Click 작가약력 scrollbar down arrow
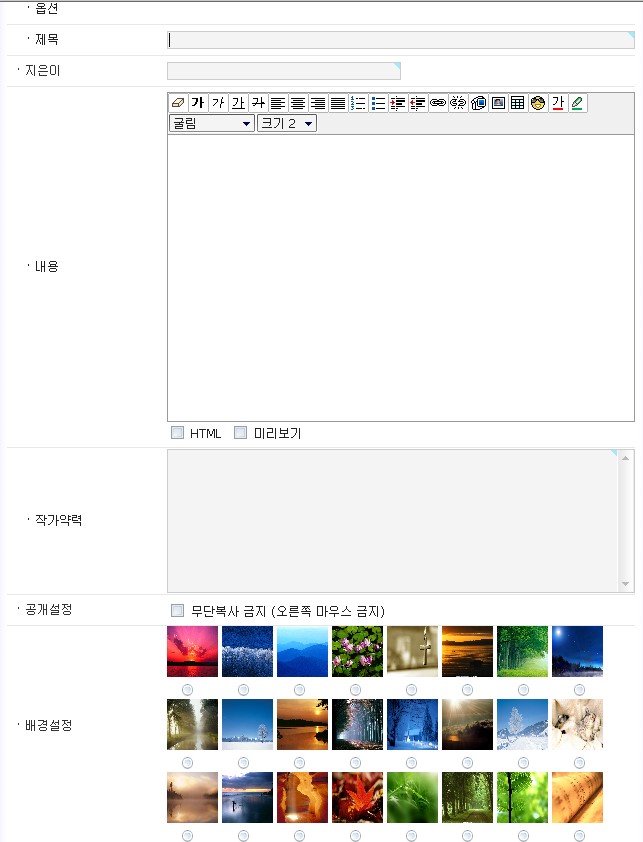 click(625, 584)
